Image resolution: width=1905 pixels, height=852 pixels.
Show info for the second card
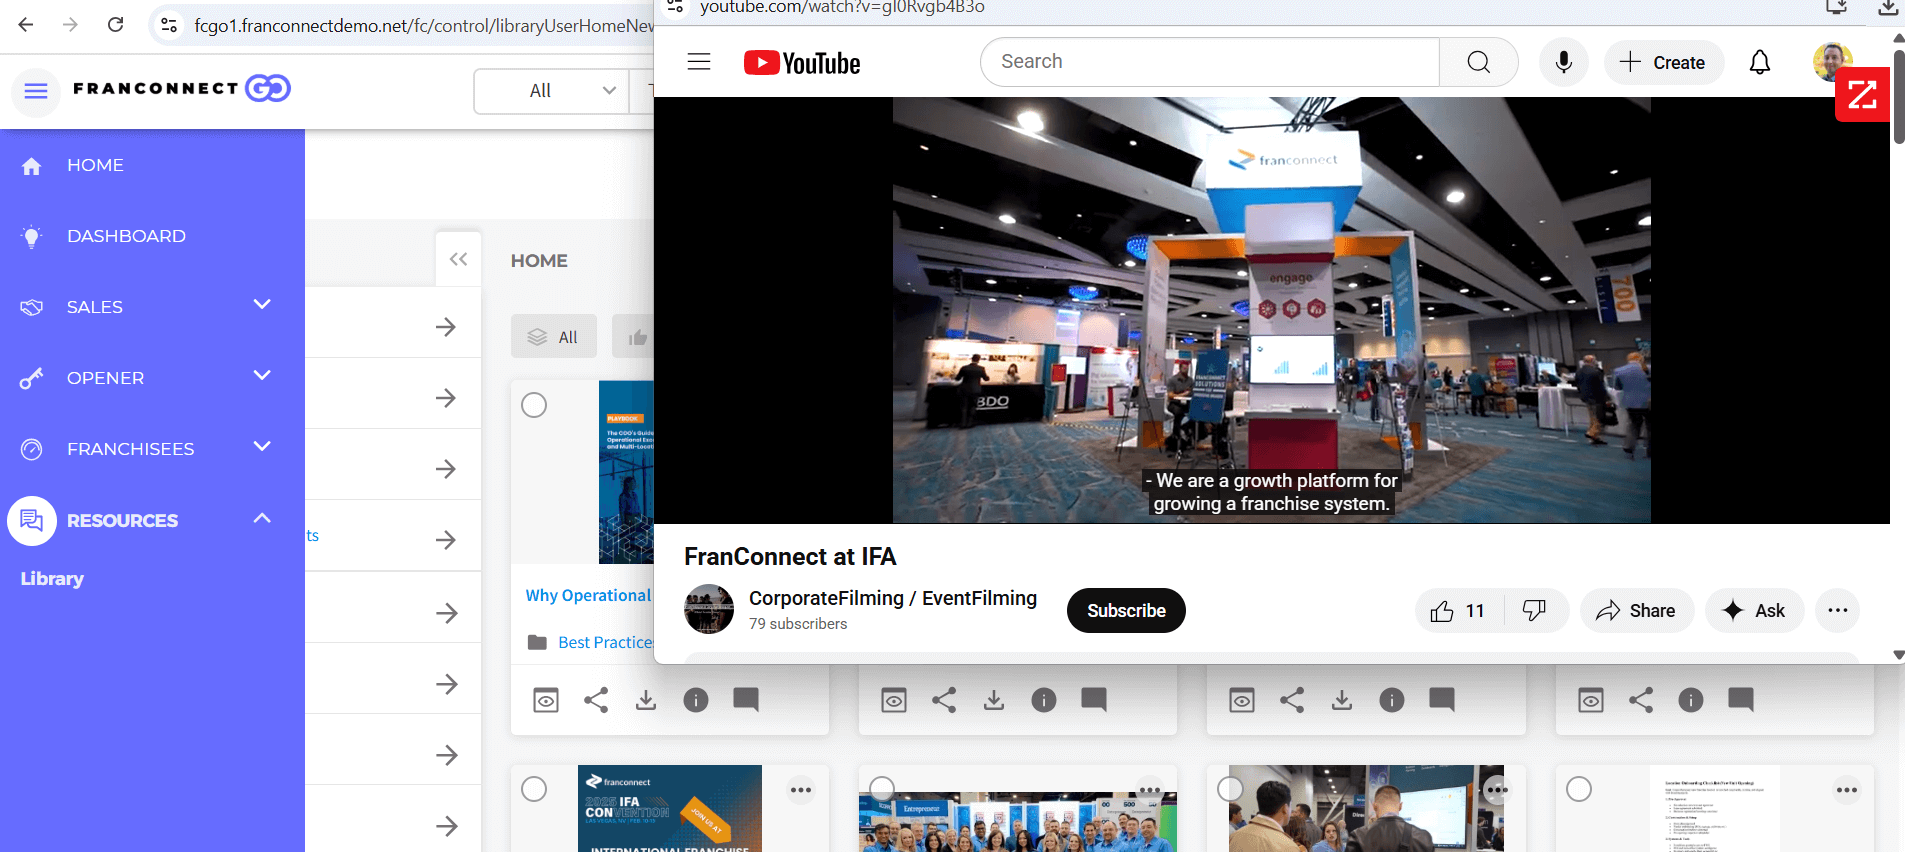(1044, 700)
